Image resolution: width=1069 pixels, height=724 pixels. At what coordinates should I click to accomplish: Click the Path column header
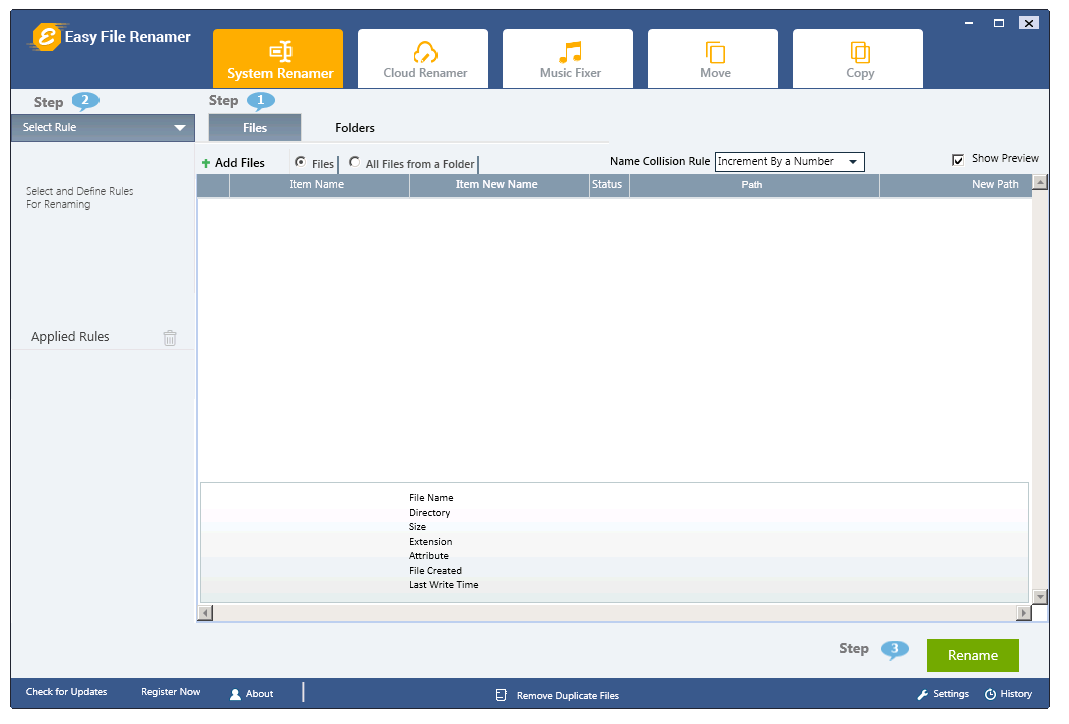click(x=754, y=185)
